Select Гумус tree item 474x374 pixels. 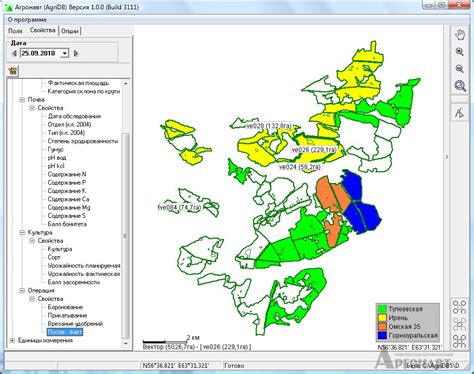coord(56,150)
